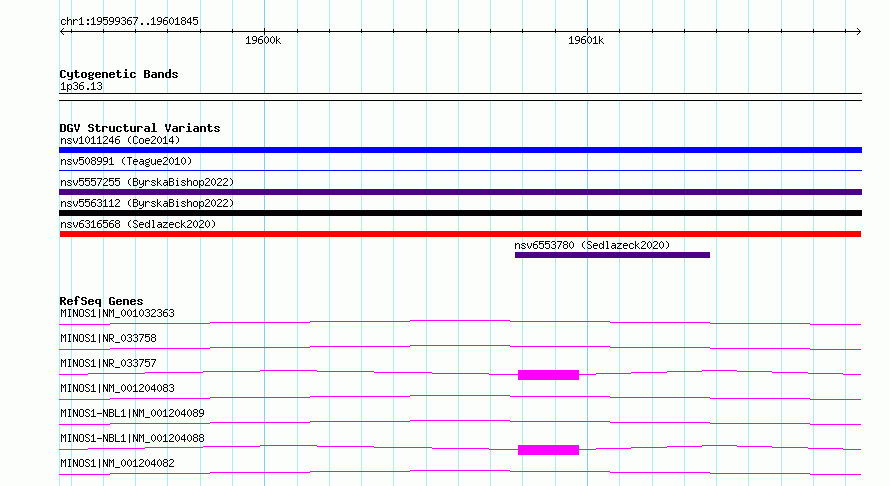Click the 19601k ruler tick label
Viewport: 890px width, 486px height.
click(586, 40)
